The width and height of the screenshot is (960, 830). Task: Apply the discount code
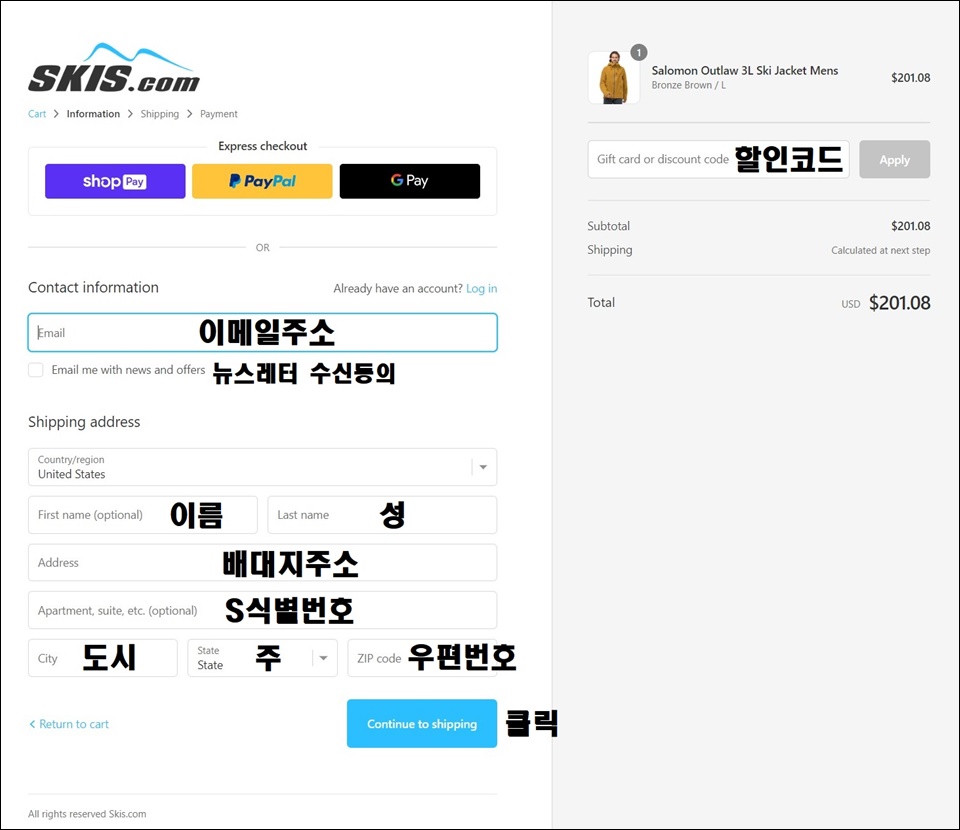click(894, 159)
